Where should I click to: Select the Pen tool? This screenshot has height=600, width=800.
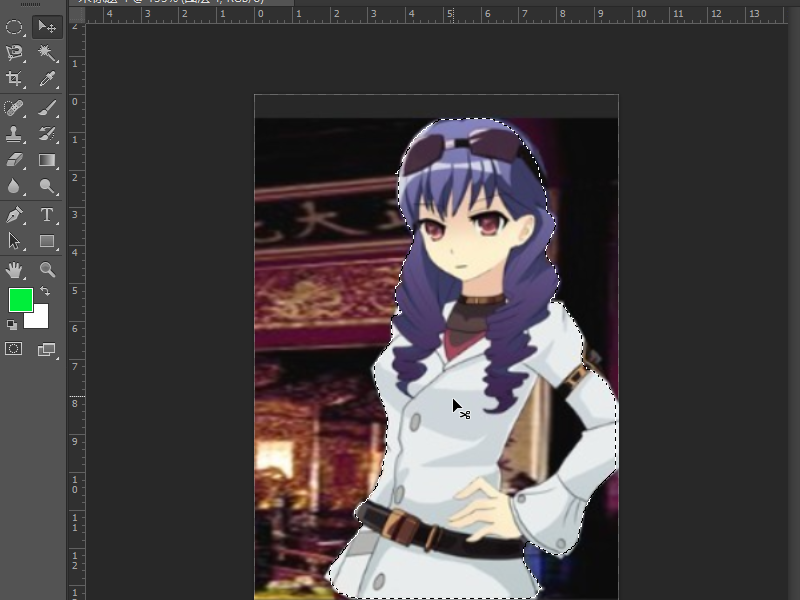[x=14, y=212]
